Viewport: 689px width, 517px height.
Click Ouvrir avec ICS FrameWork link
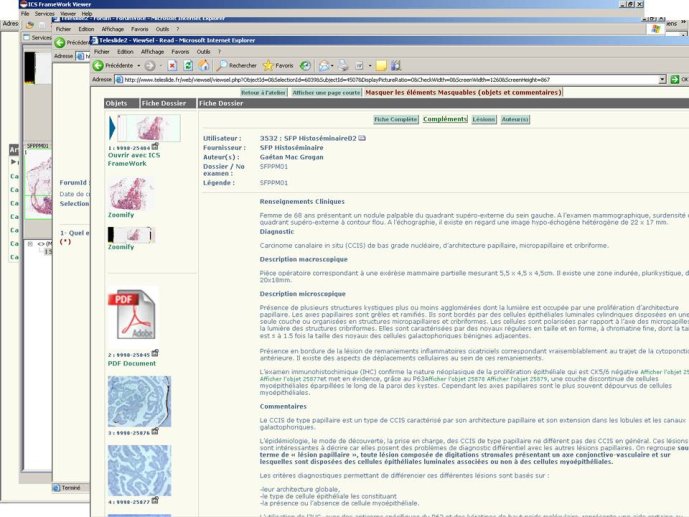coord(134,159)
